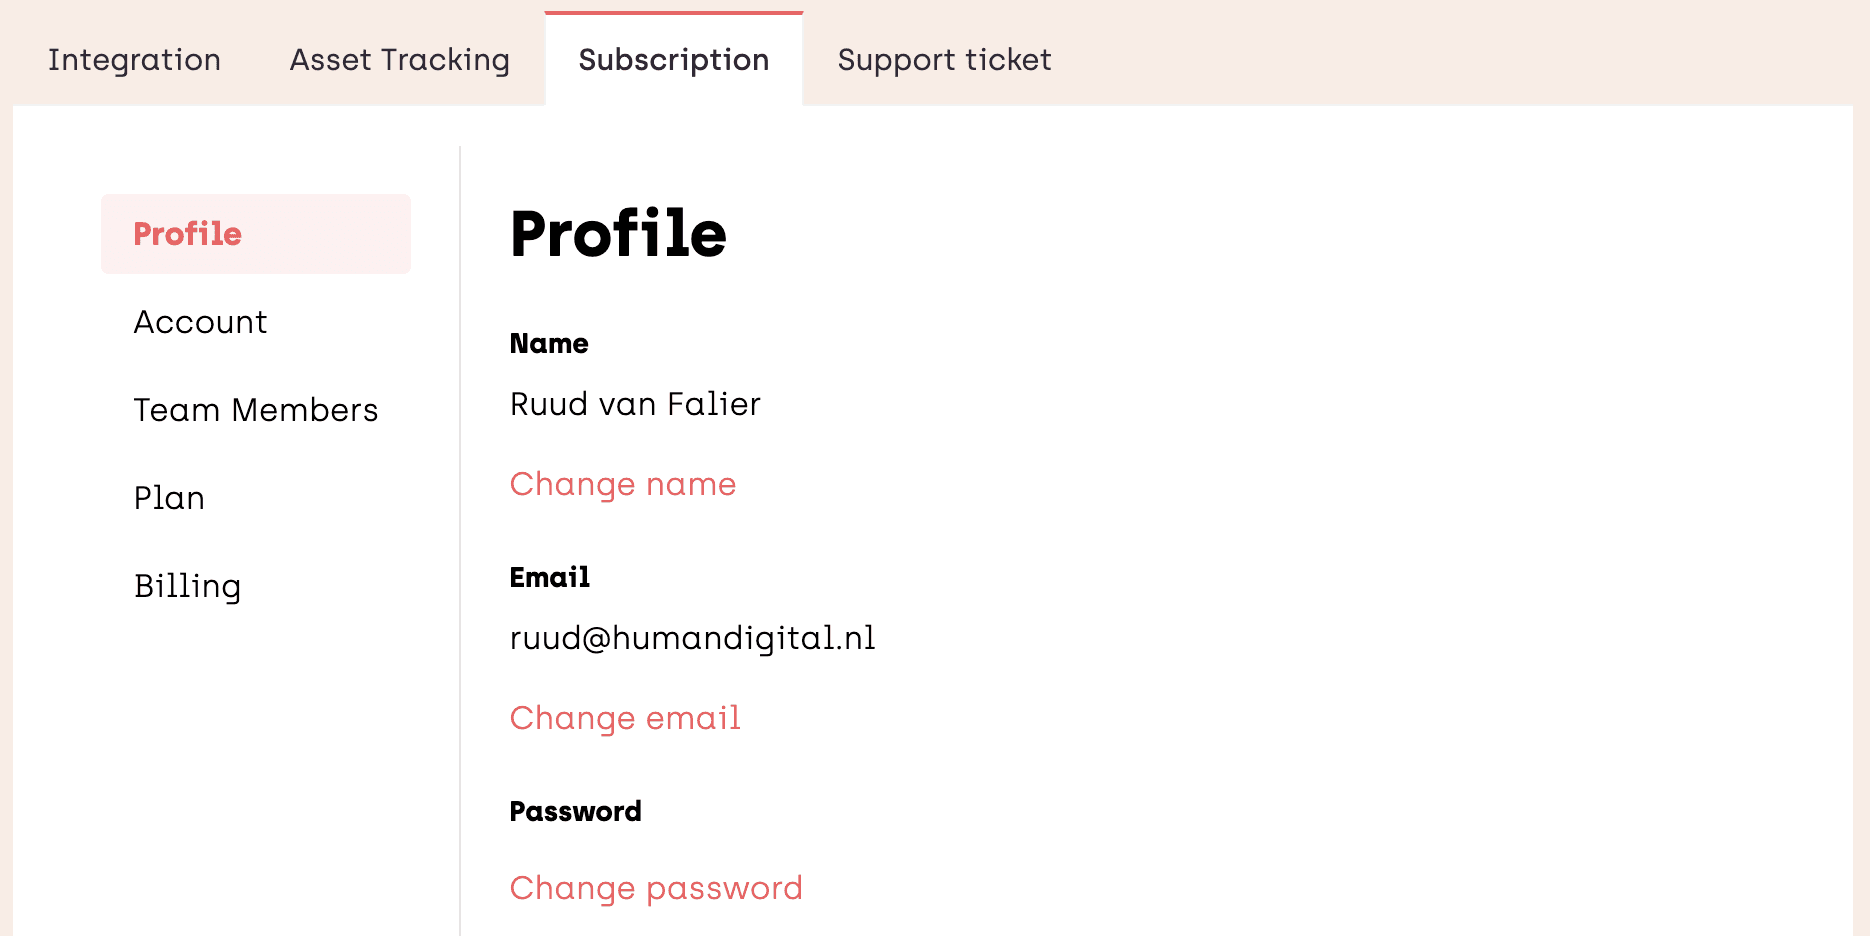Viewport: 1870px width, 936px height.
Task: Switch to the Asset Tracking tab
Action: click(399, 60)
